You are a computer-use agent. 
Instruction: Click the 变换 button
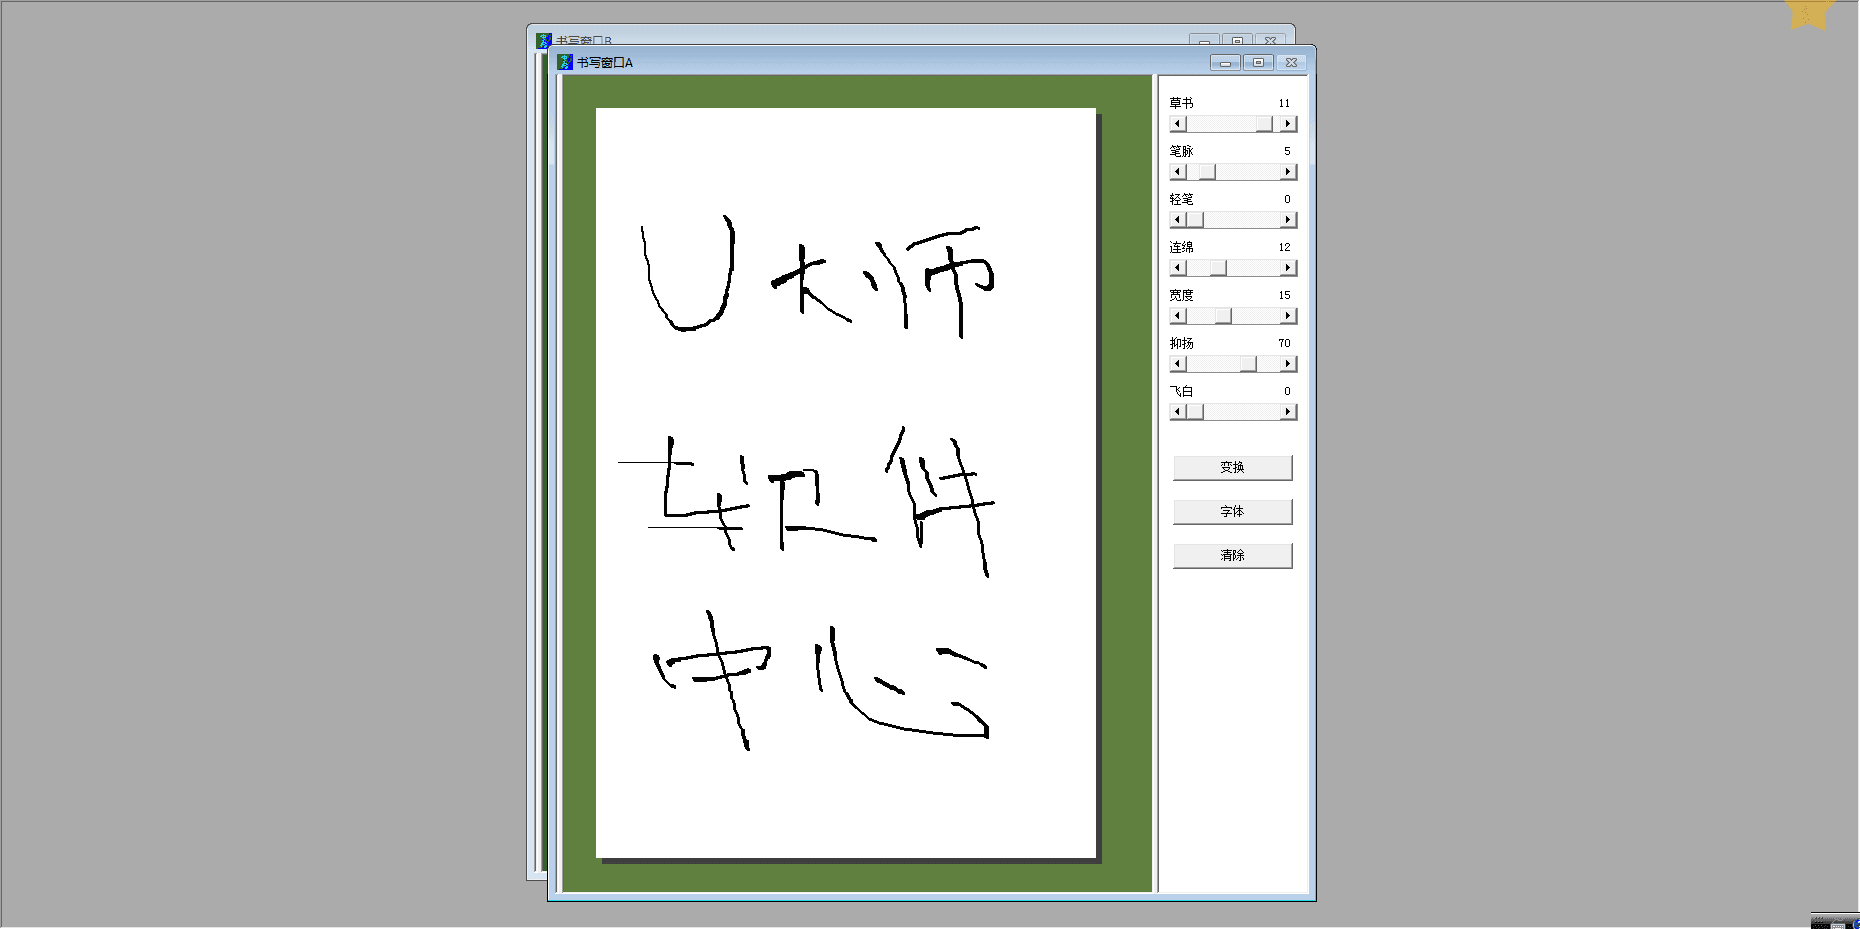(1232, 468)
